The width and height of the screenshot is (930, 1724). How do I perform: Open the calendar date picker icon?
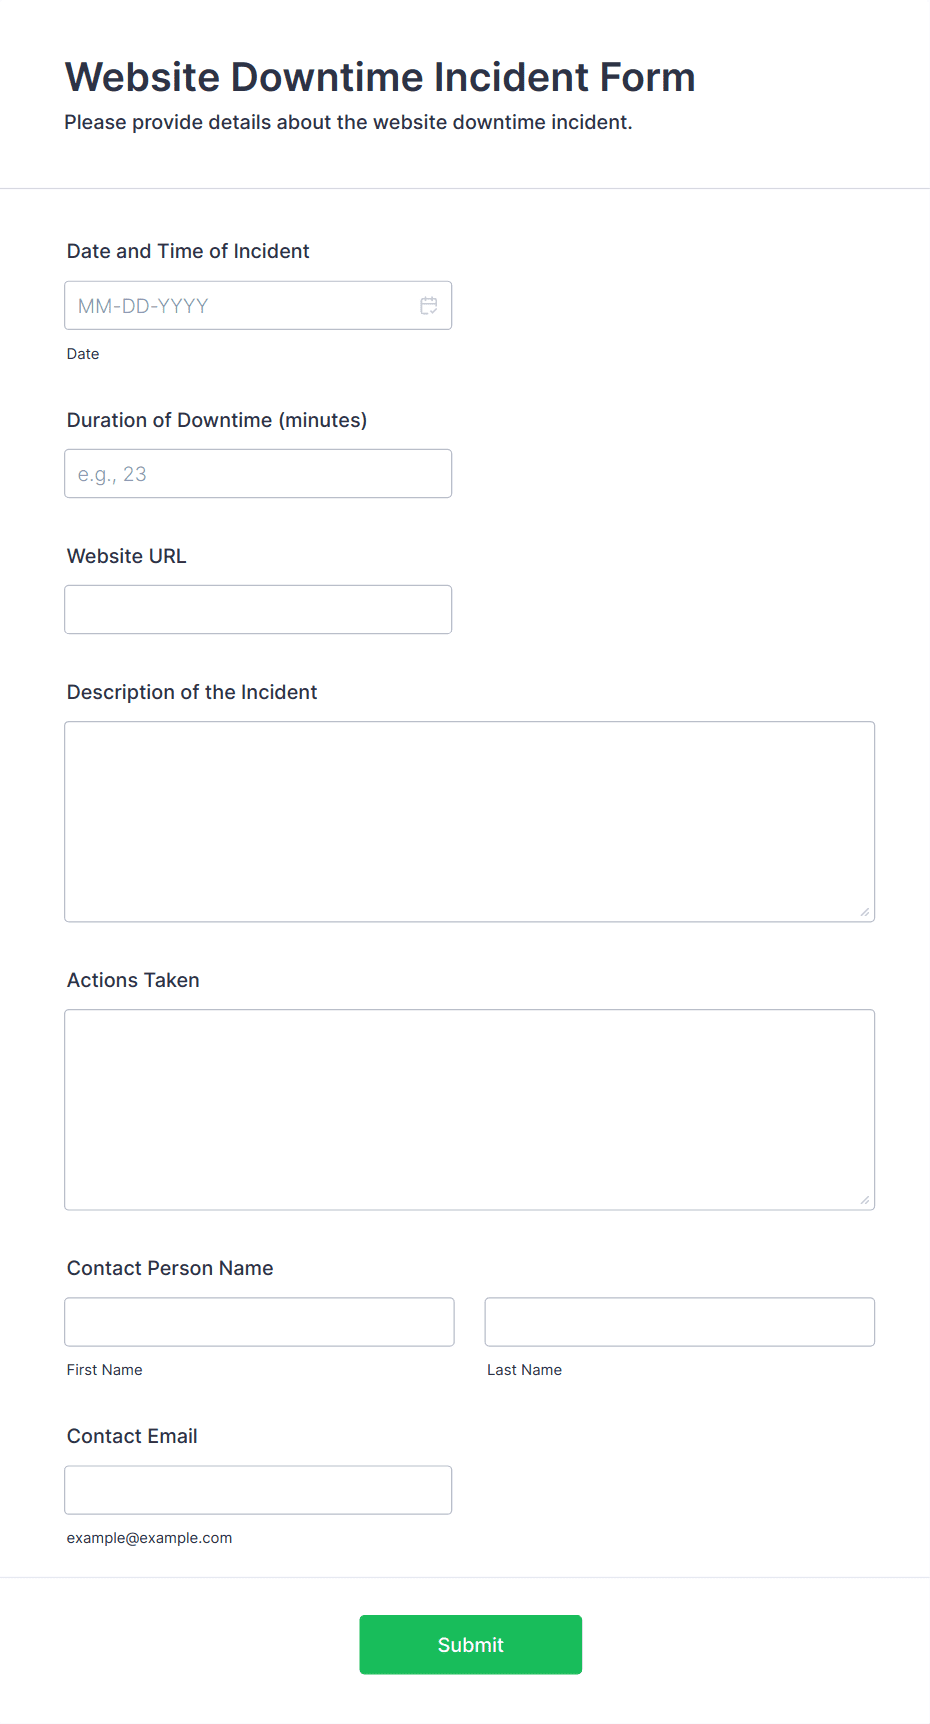click(x=429, y=306)
